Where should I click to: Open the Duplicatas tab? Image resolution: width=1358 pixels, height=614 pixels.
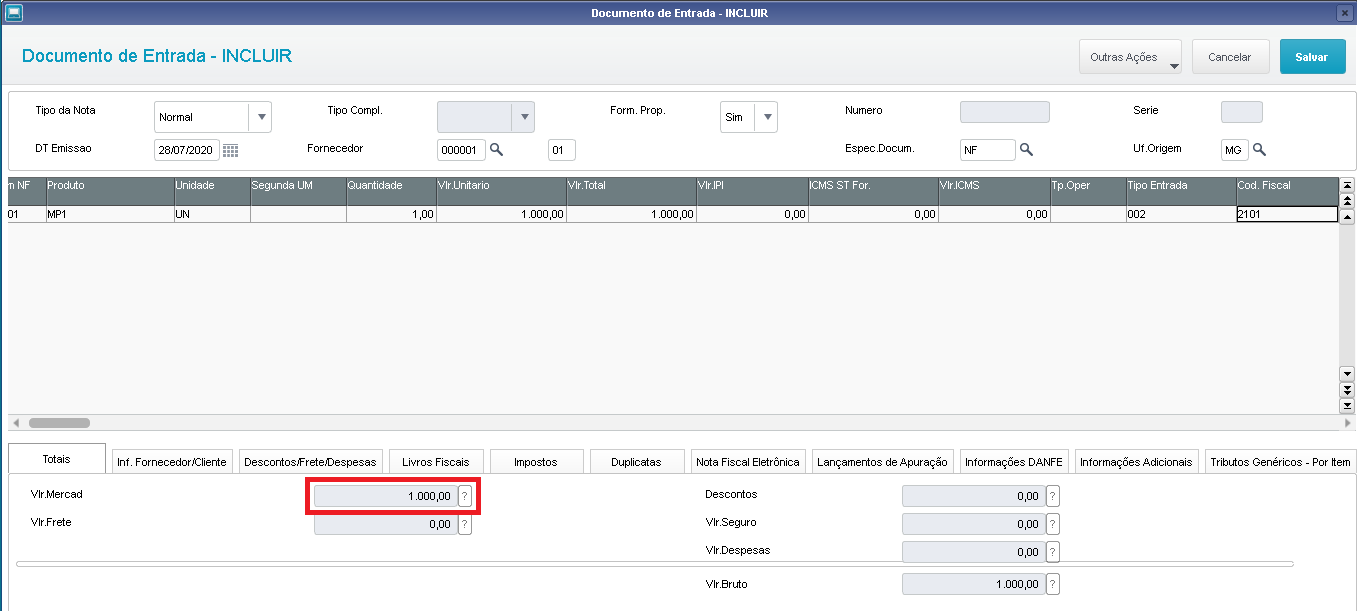tap(636, 462)
